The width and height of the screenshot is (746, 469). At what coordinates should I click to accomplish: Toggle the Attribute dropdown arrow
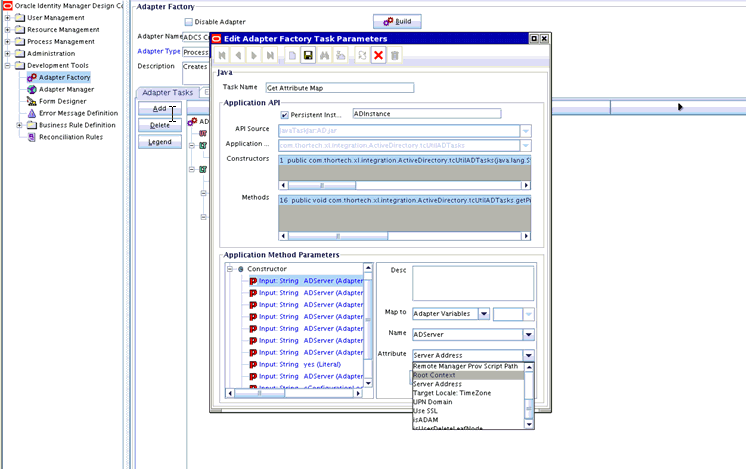(x=529, y=355)
